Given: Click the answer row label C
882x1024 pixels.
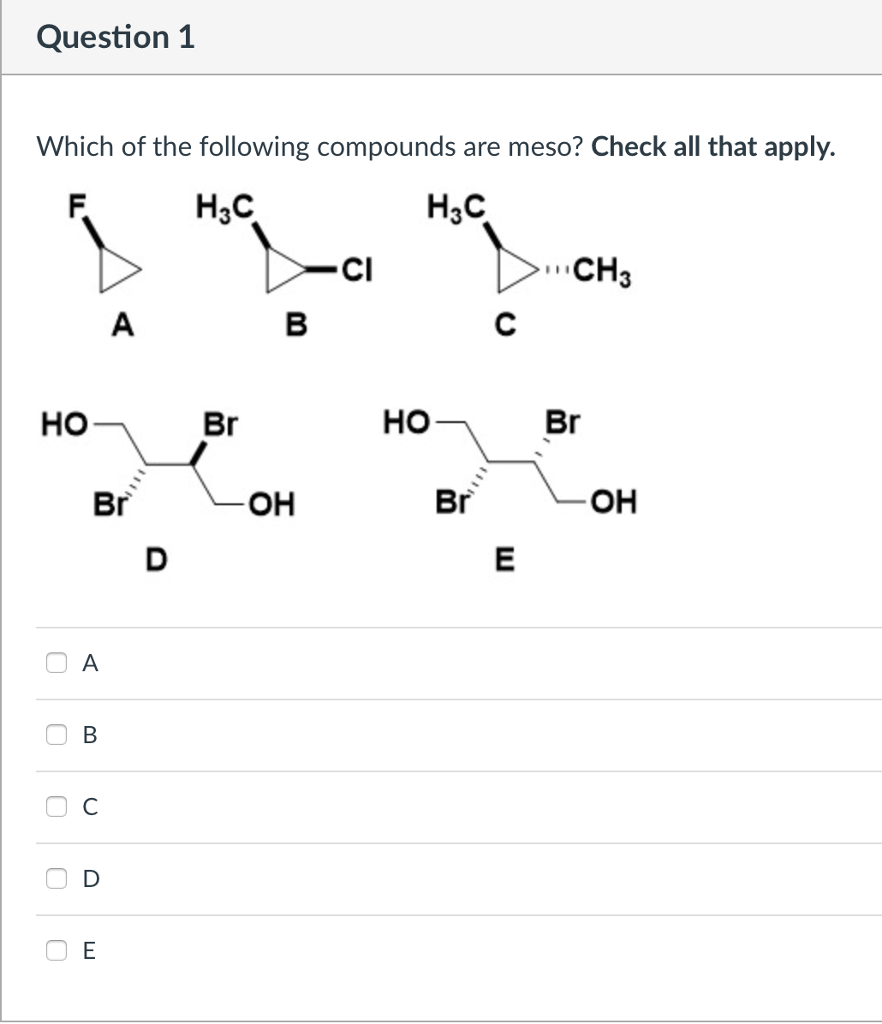Looking at the screenshot, I should coord(88,807).
